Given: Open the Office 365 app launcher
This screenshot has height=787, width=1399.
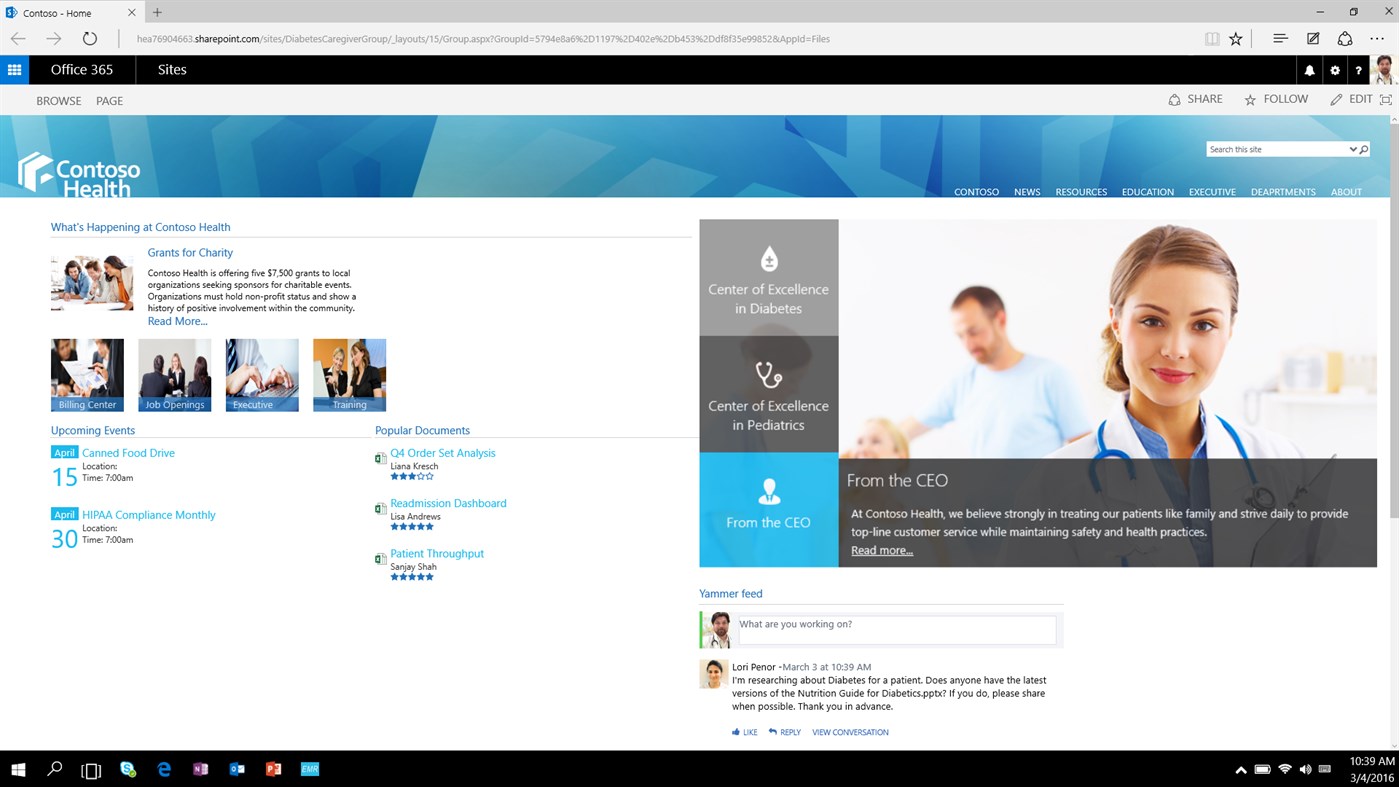Looking at the screenshot, I should tap(14, 70).
